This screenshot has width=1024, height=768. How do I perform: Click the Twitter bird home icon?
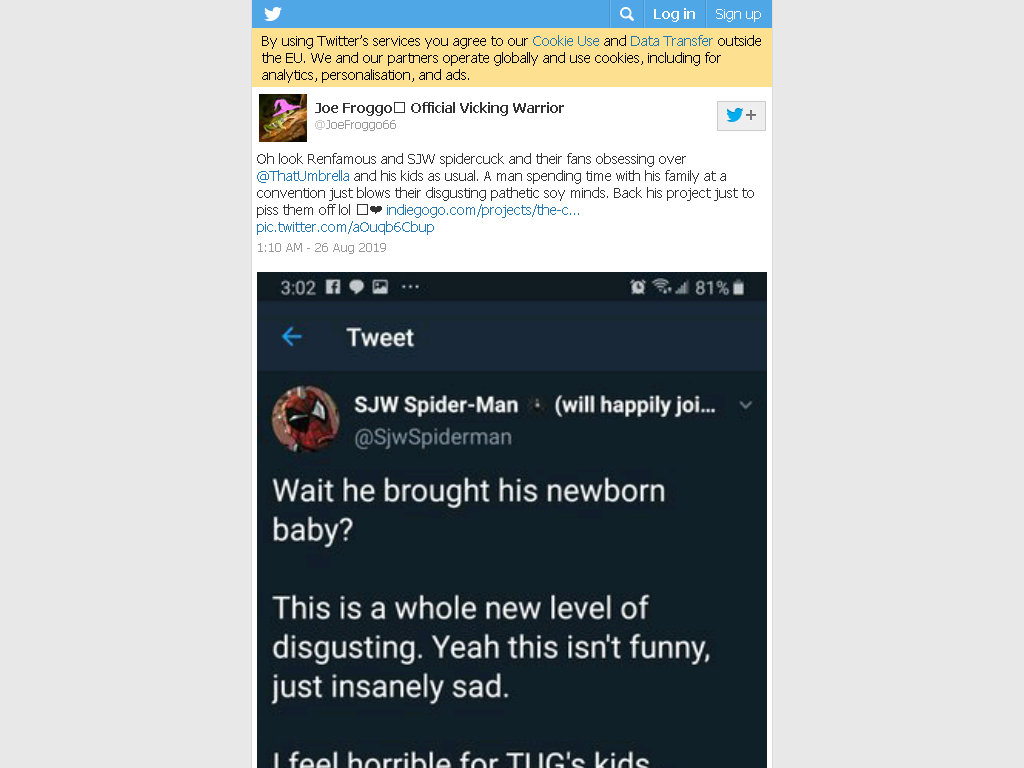pos(273,14)
